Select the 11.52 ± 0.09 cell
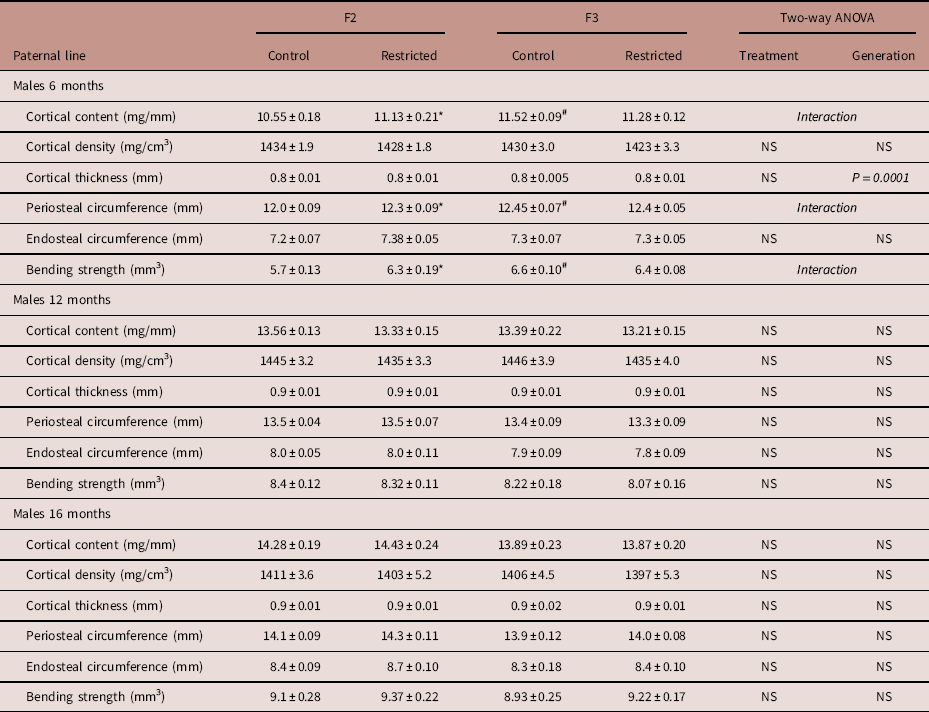 pos(533,117)
